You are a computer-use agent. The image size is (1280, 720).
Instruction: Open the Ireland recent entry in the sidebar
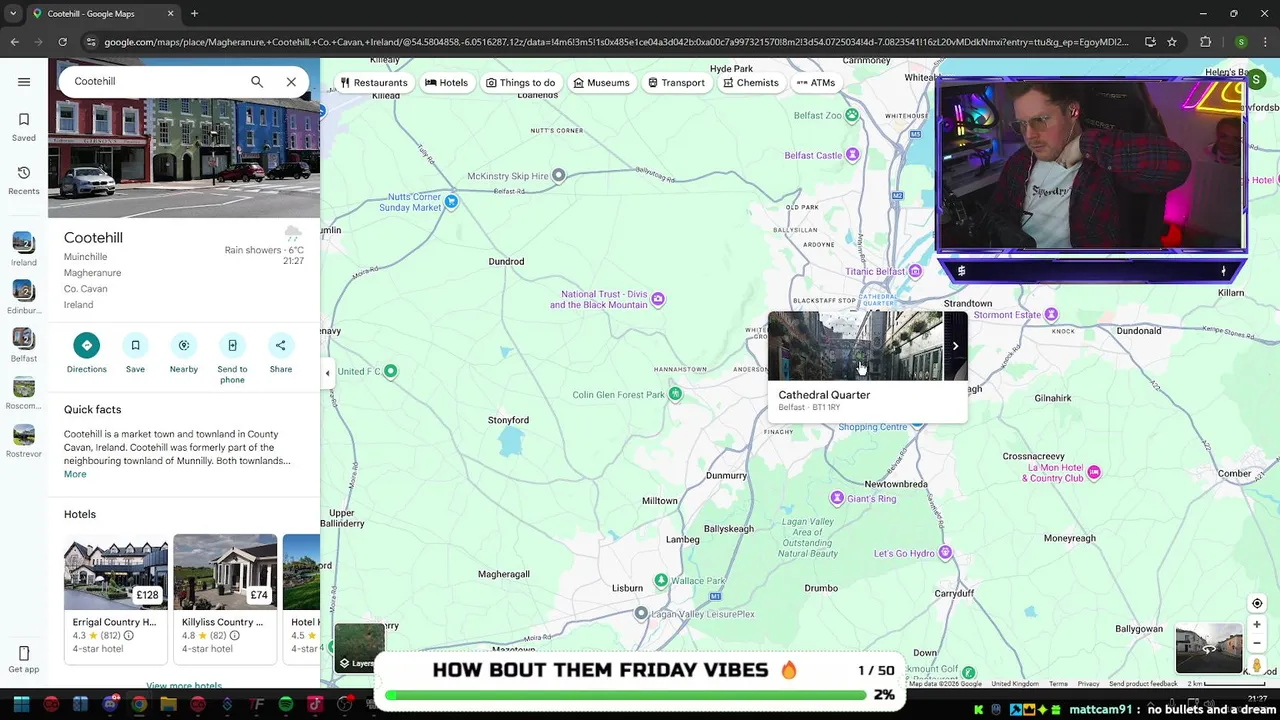24,249
